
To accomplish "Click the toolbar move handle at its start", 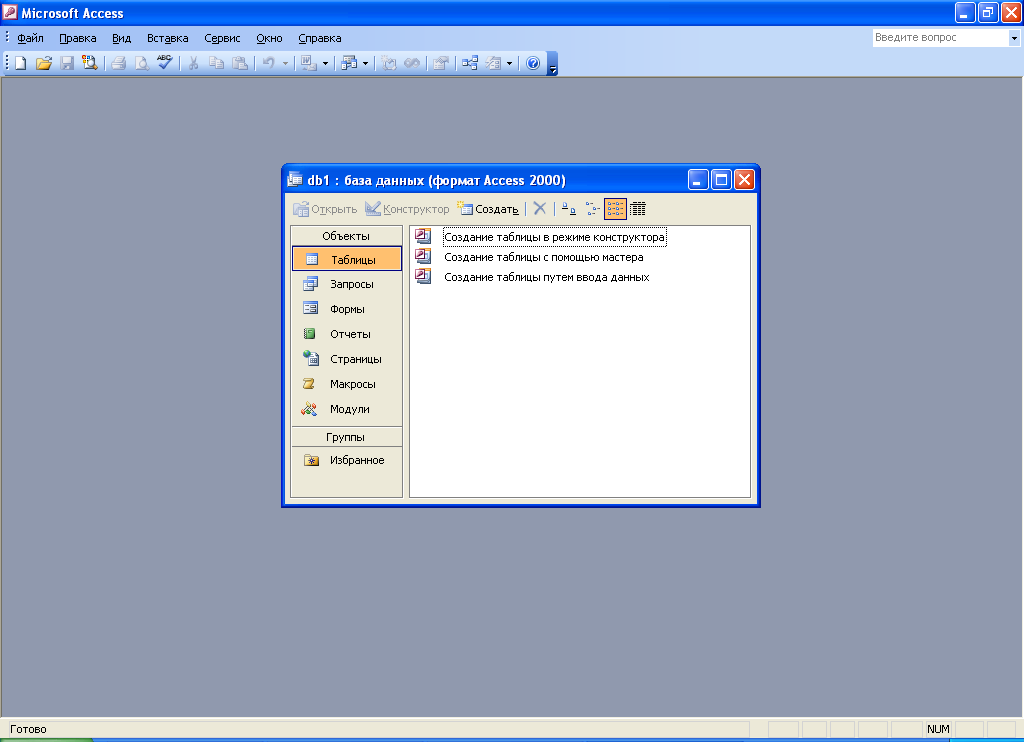I will coord(7,63).
